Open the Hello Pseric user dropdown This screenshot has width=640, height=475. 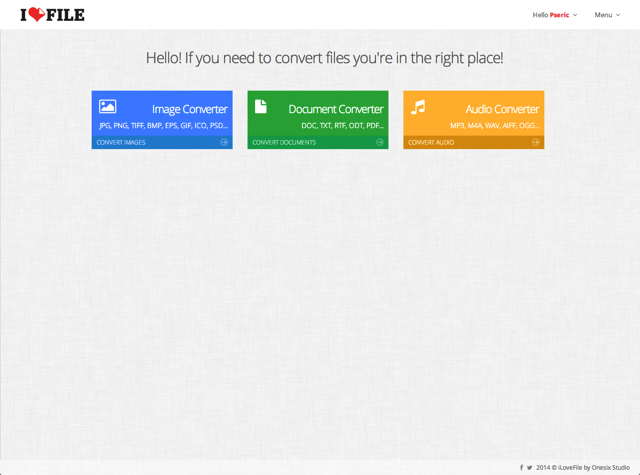click(554, 15)
